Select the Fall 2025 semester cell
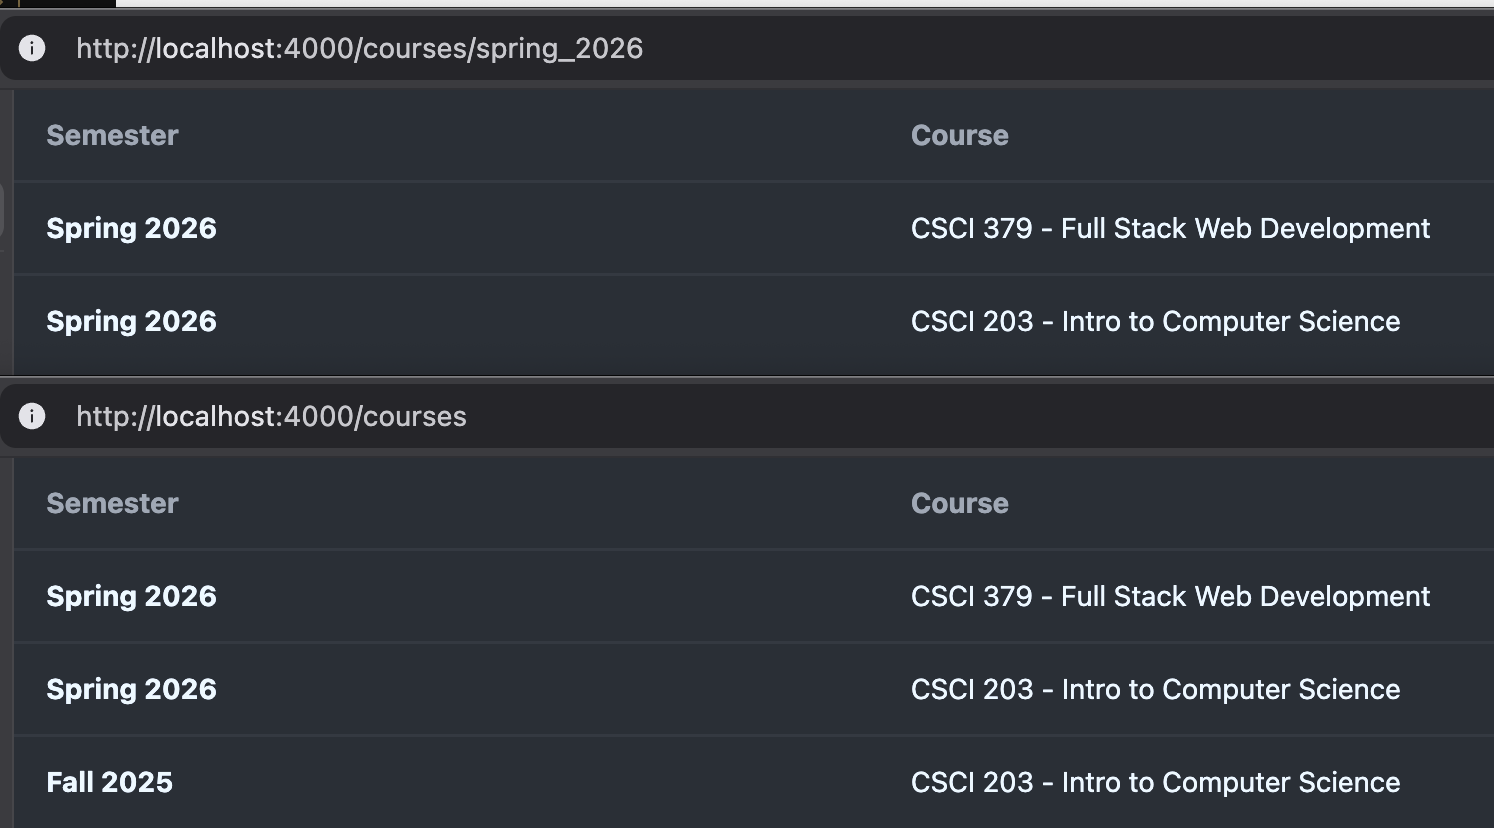 click(x=109, y=782)
